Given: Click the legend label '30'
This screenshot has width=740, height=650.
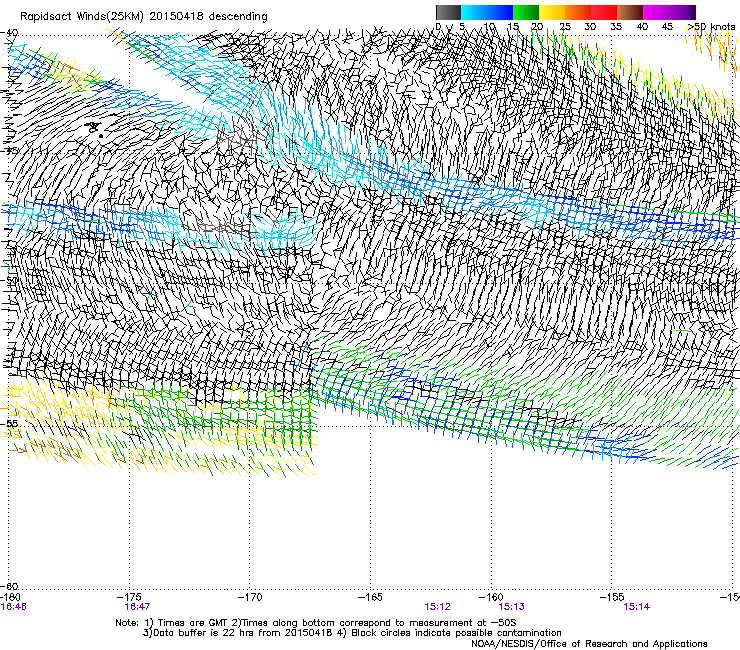Looking at the screenshot, I should pyautogui.click(x=590, y=27).
